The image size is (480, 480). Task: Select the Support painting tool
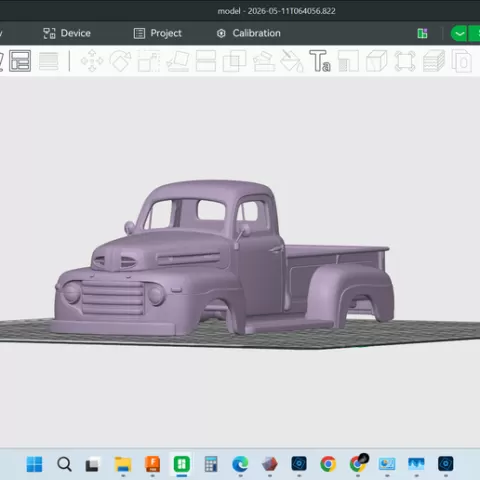coord(264,61)
